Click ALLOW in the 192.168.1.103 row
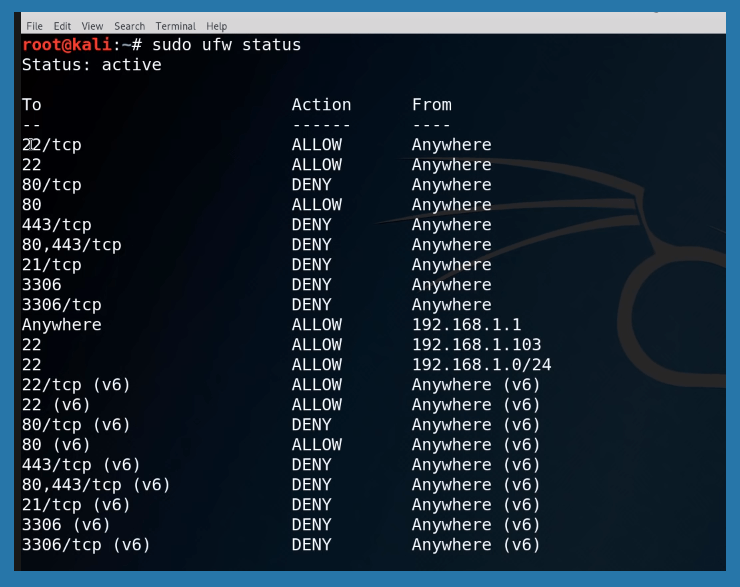This screenshot has width=740, height=587. click(317, 344)
